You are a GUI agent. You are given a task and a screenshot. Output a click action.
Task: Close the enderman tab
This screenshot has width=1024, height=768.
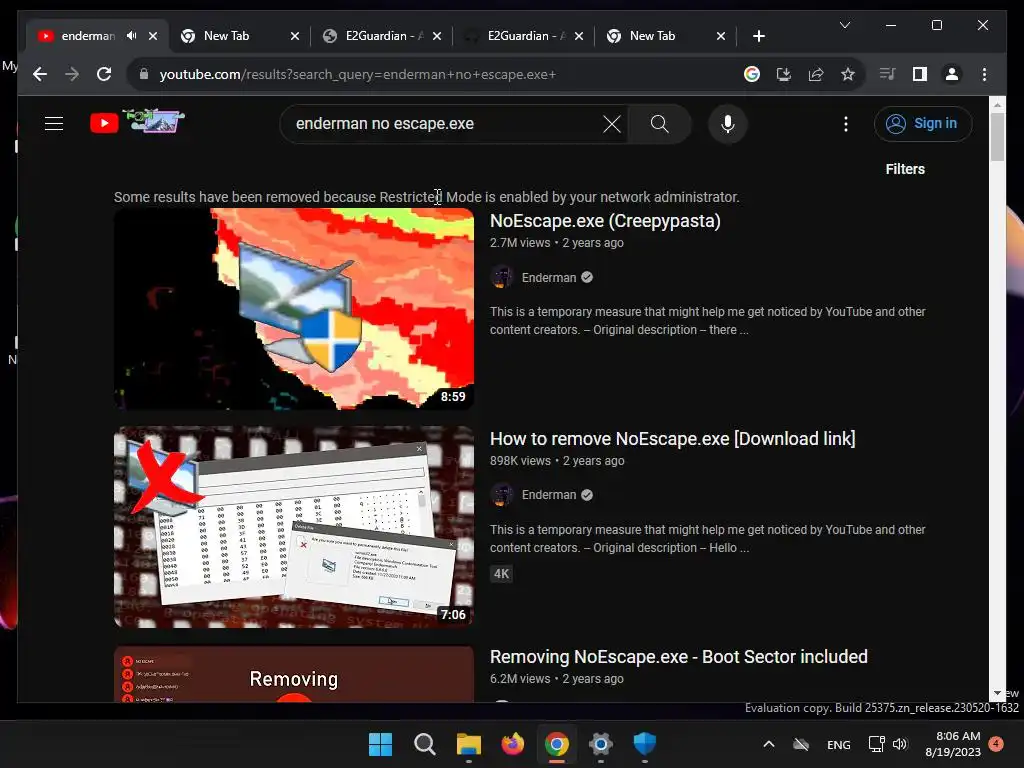tap(153, 36)
